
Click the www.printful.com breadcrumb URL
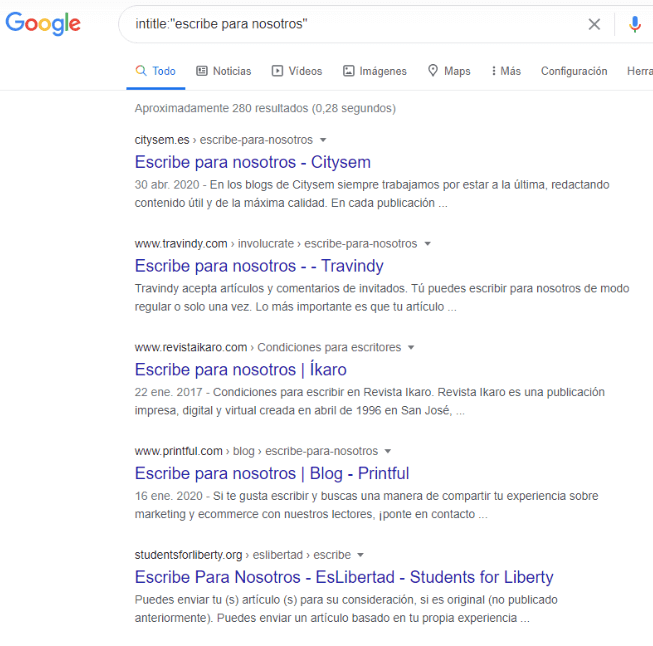(x=256, y=451)
